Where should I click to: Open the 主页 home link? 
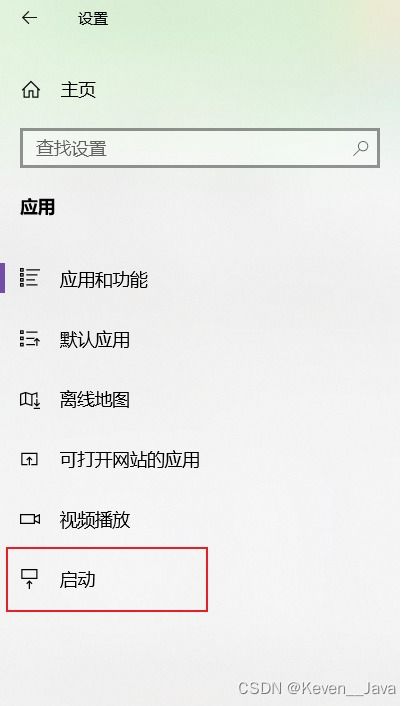click(x=78, y=90)
